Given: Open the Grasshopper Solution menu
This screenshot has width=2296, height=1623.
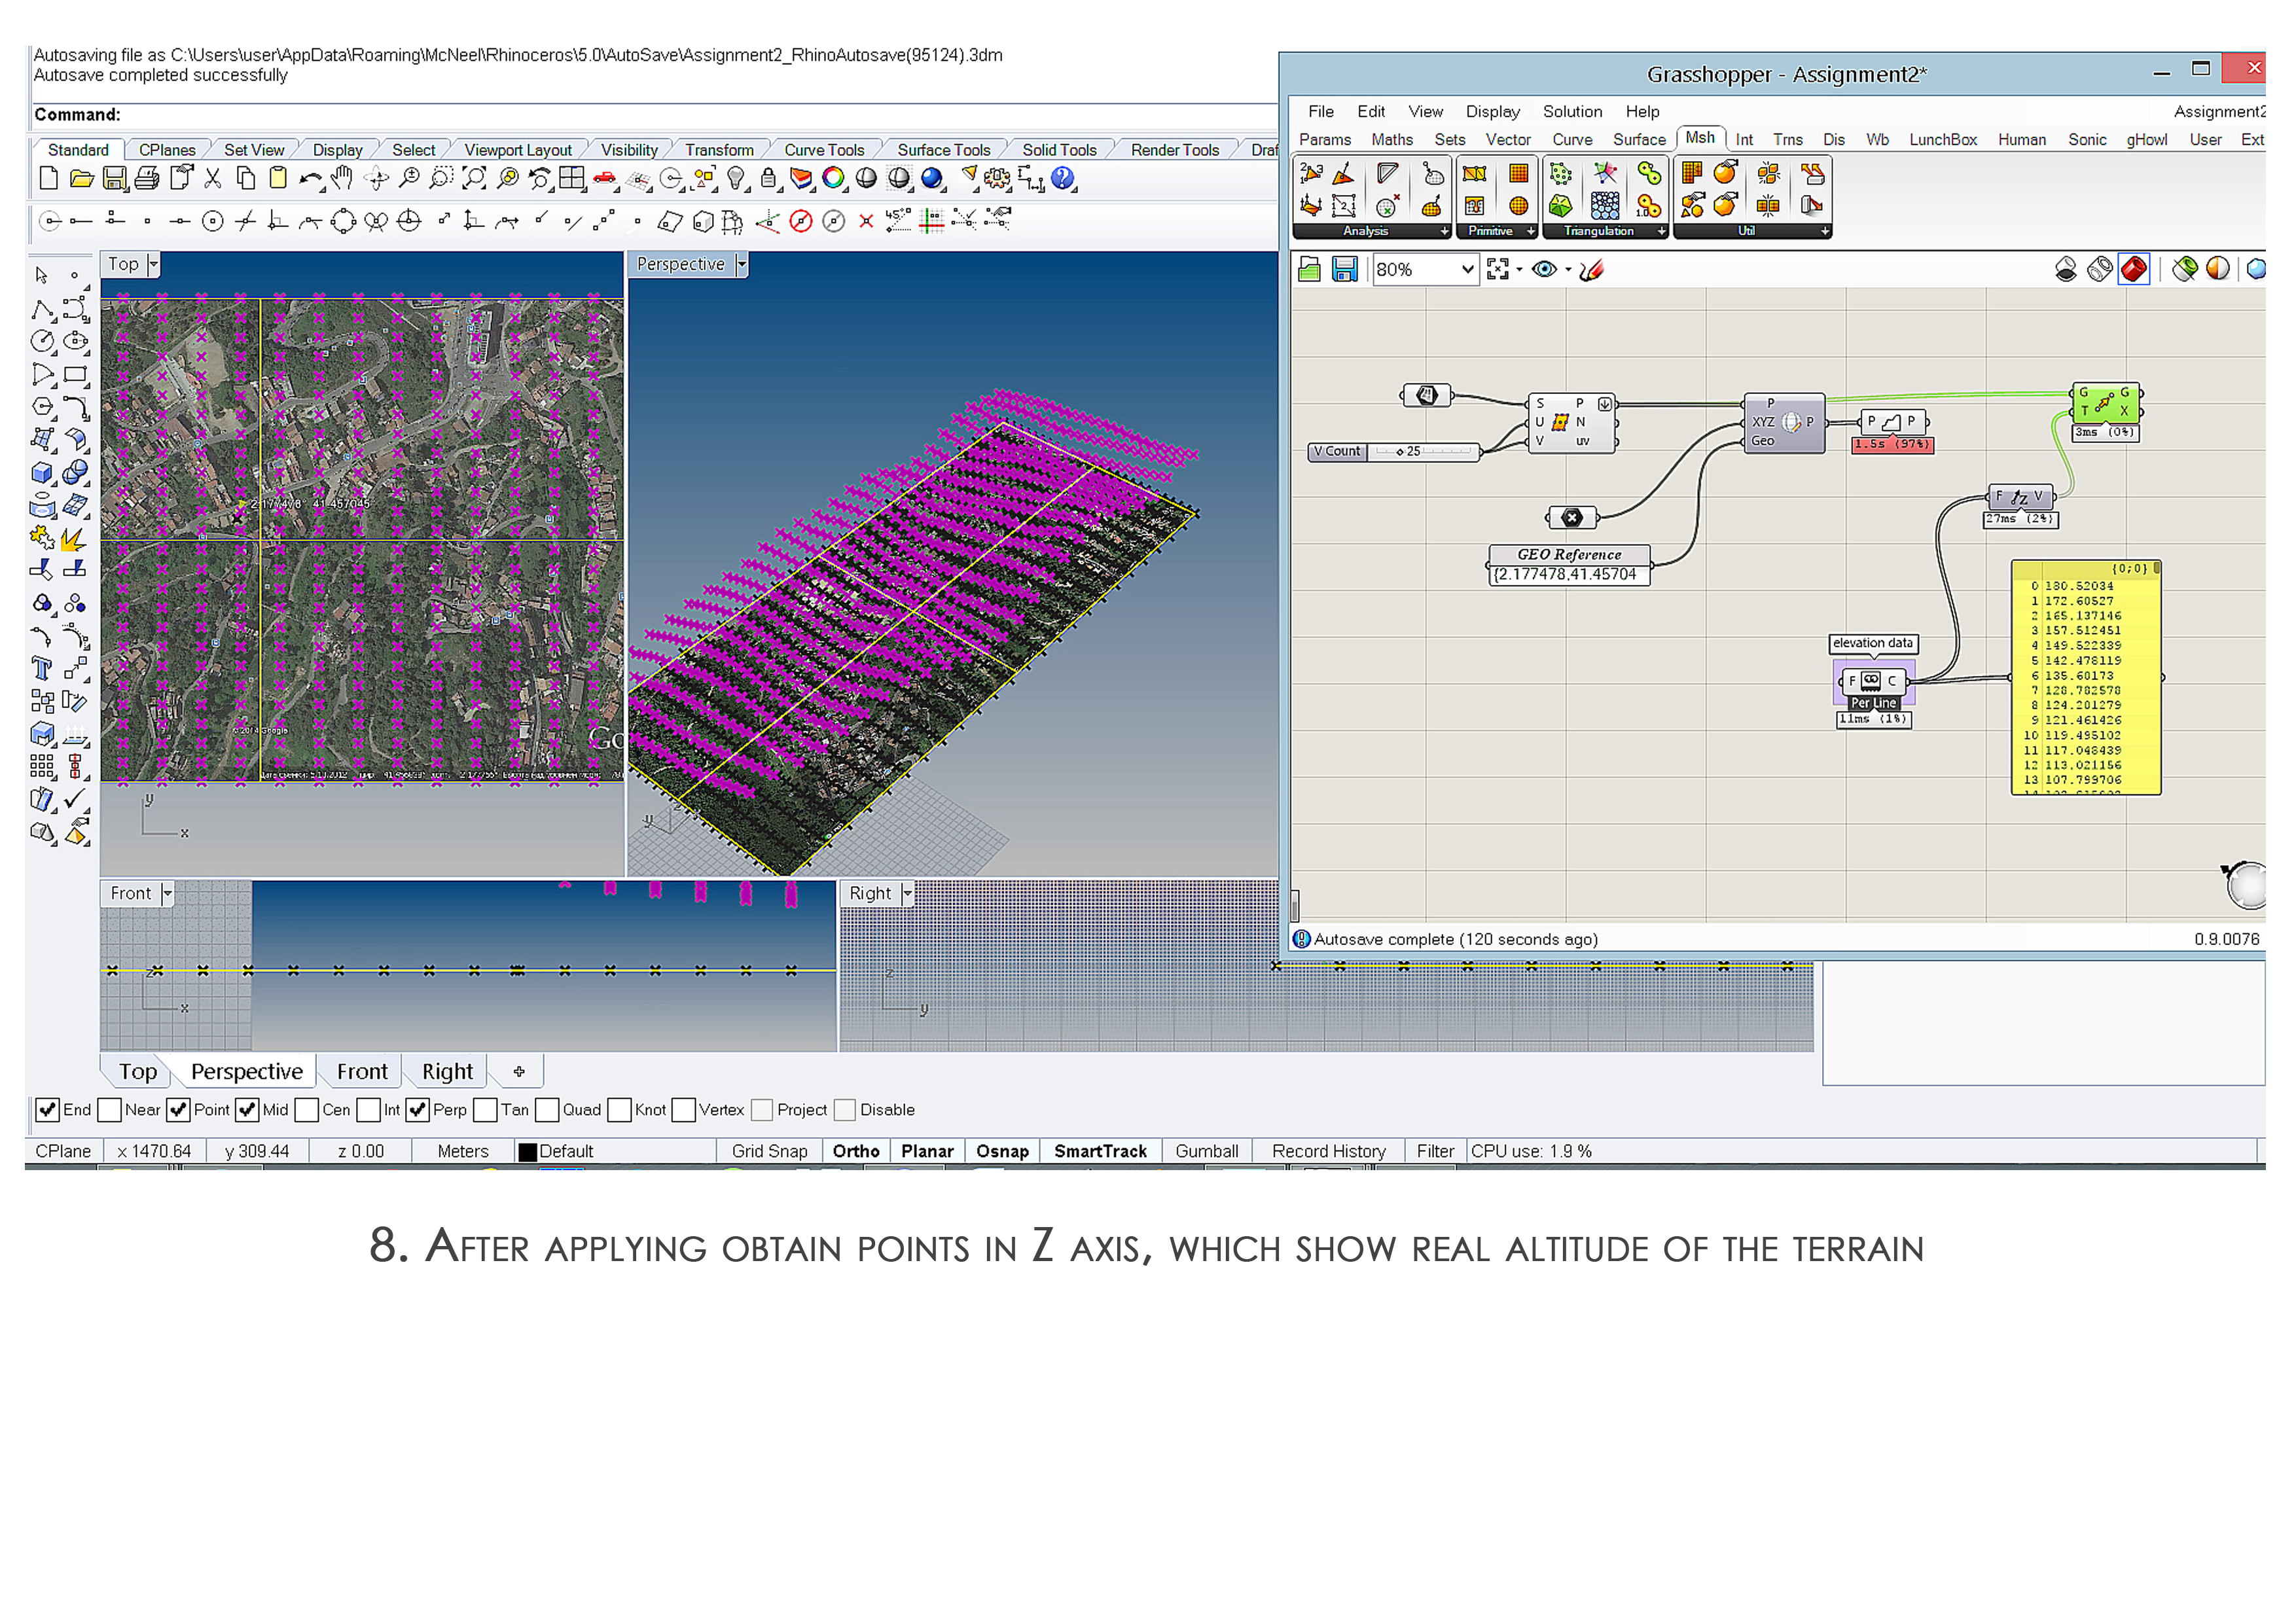Looking at the screenshot, I should (x=1571, y=112).
